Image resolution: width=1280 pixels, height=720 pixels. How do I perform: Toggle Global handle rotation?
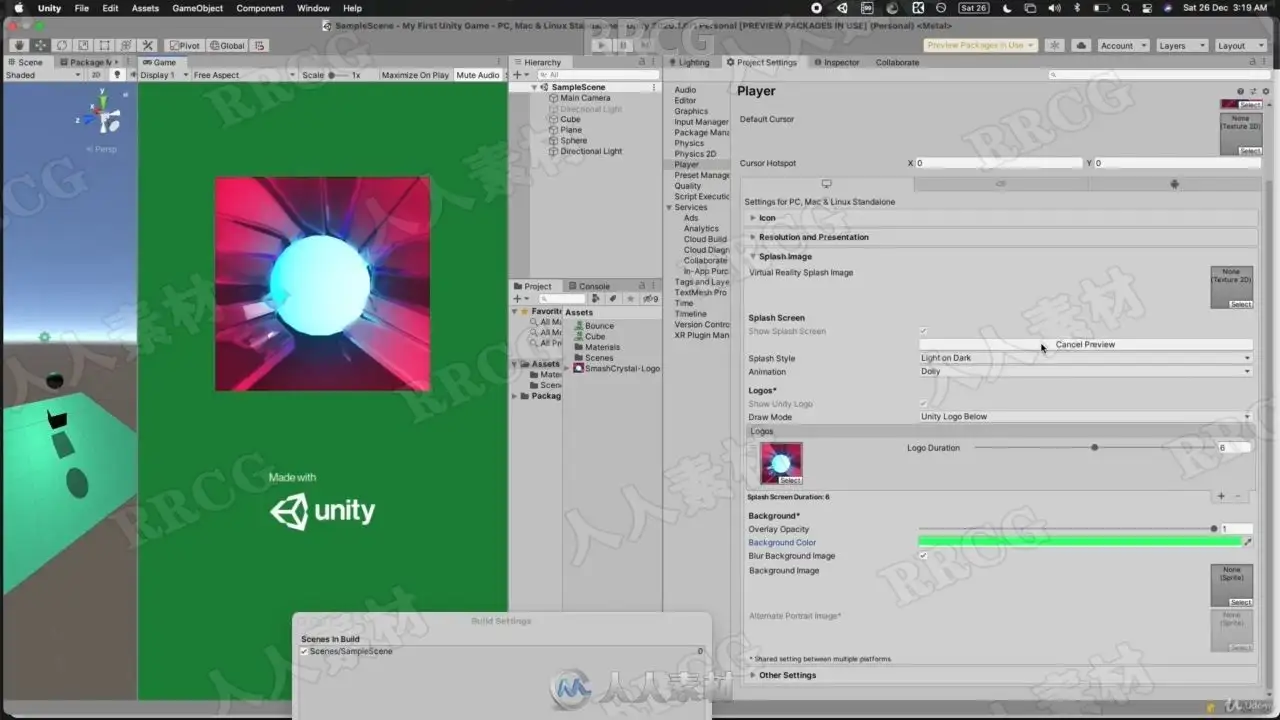point(227,45)
